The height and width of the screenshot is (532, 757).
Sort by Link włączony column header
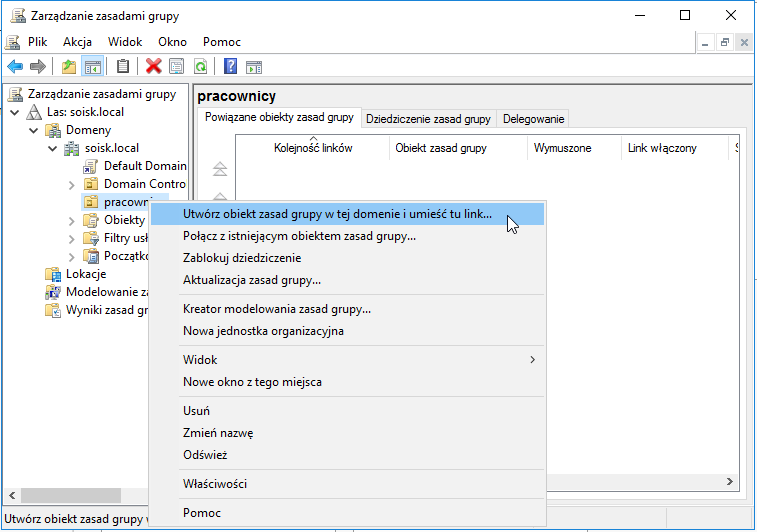[x=674, y=148]
